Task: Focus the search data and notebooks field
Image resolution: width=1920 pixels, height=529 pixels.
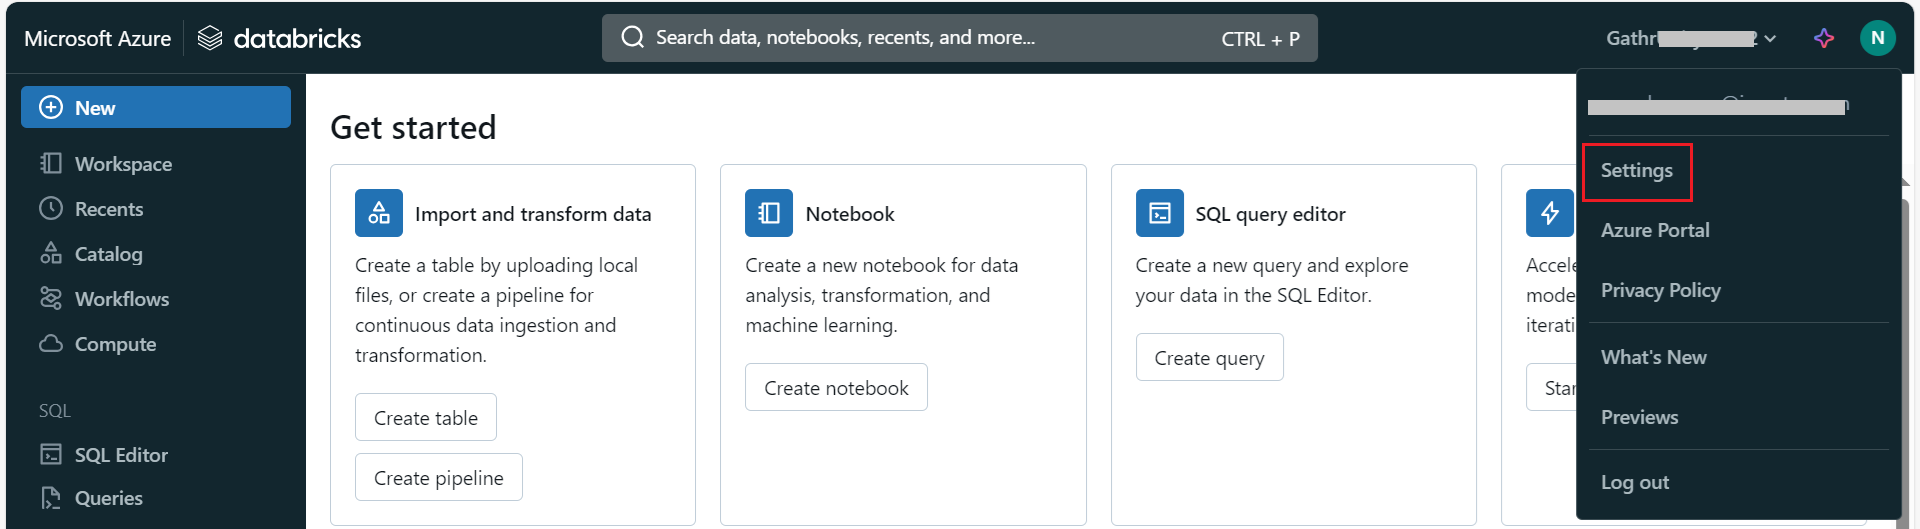Action: click(x=930, y=38)
